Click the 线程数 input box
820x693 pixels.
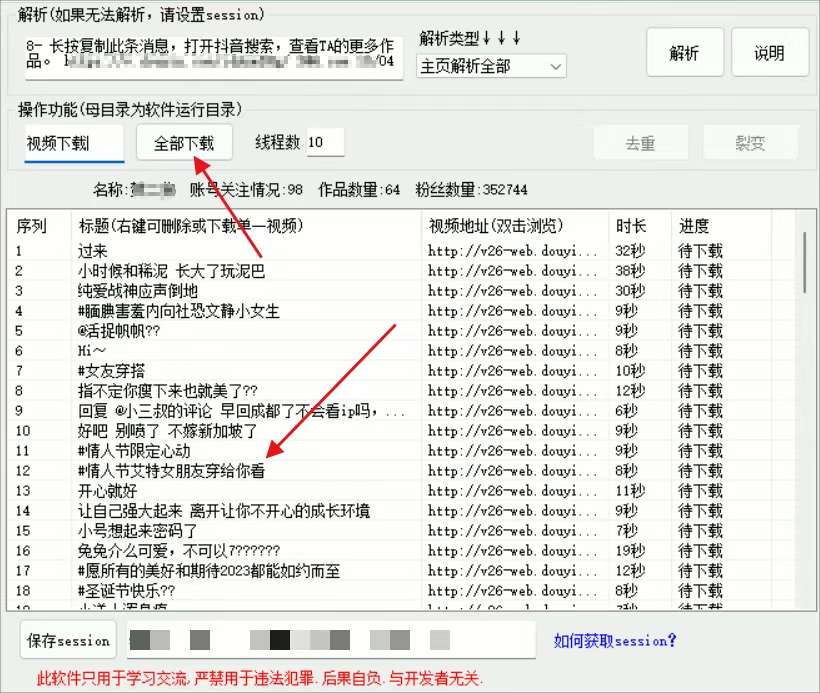[325, 143]
